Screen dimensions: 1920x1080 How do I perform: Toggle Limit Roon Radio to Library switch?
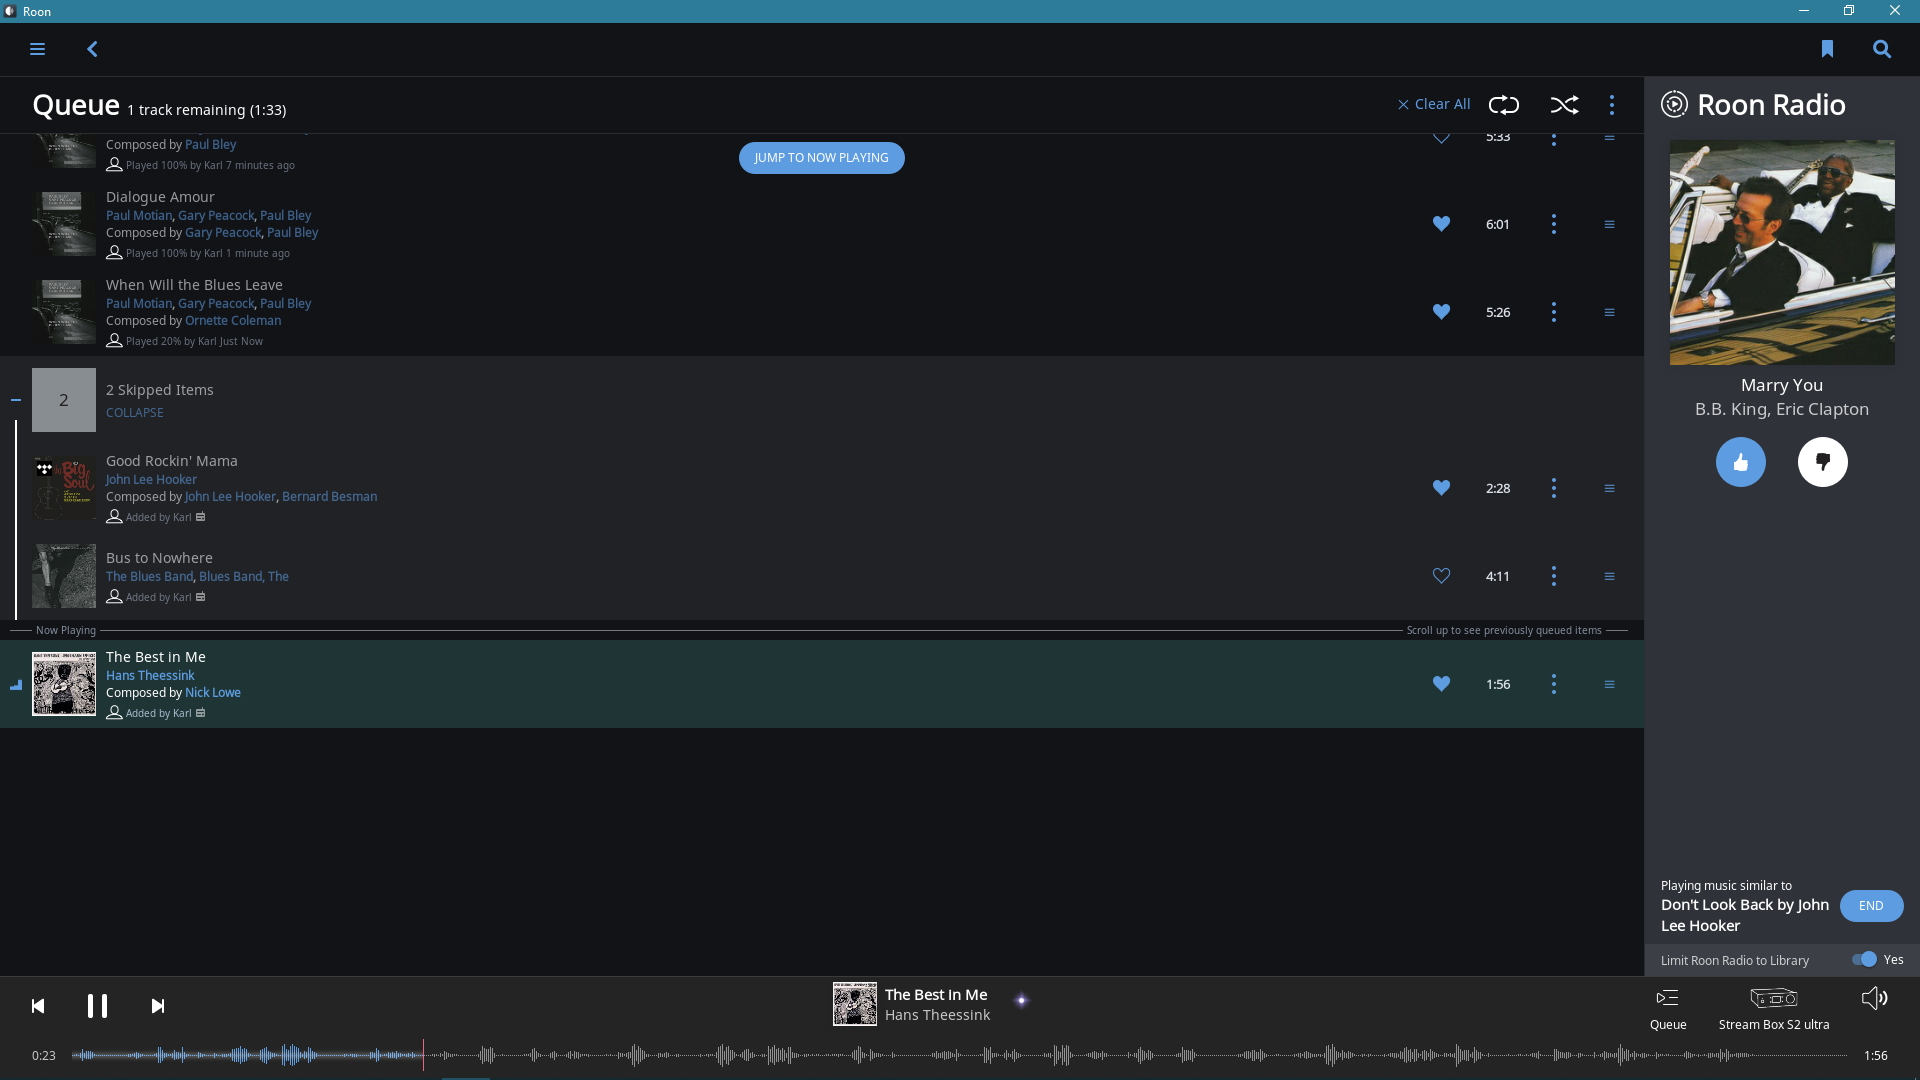click(x=1864, y=959)
